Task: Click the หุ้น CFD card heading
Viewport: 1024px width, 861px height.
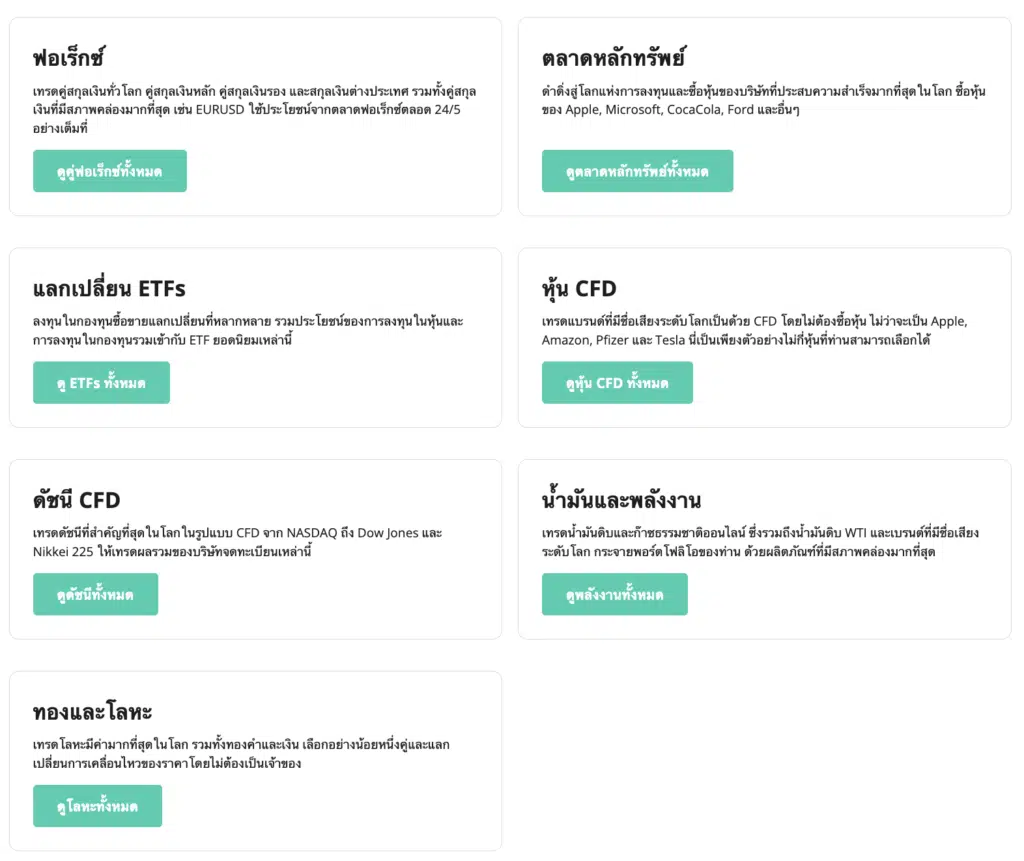Action: tap(579, 288)
